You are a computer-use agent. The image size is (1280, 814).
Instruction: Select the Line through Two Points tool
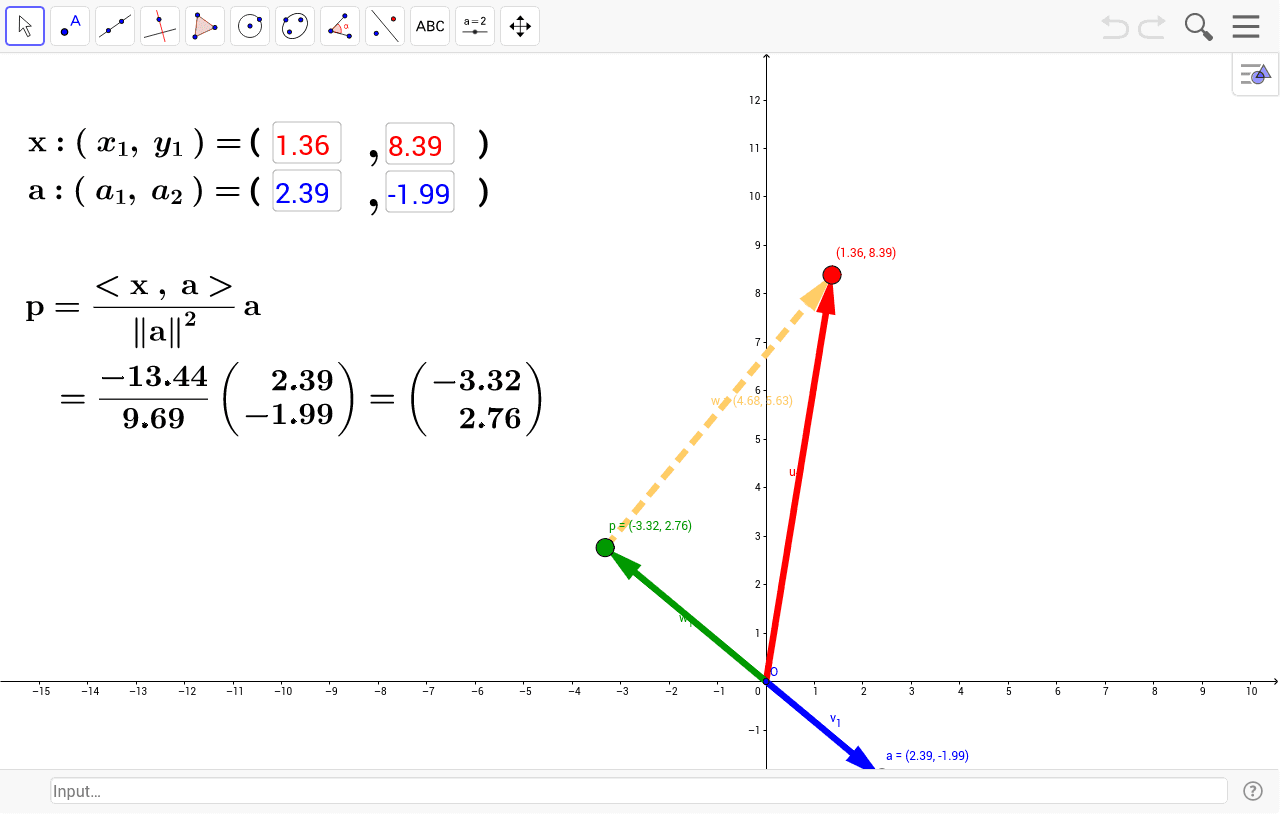(x=115, y=26)
